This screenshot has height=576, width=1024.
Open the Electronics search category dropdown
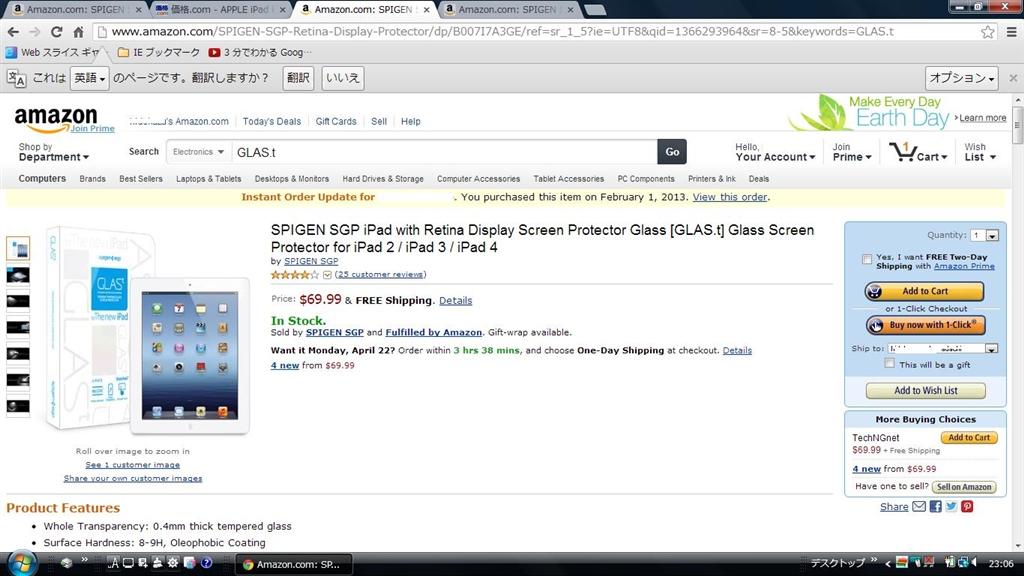point(198,152)
